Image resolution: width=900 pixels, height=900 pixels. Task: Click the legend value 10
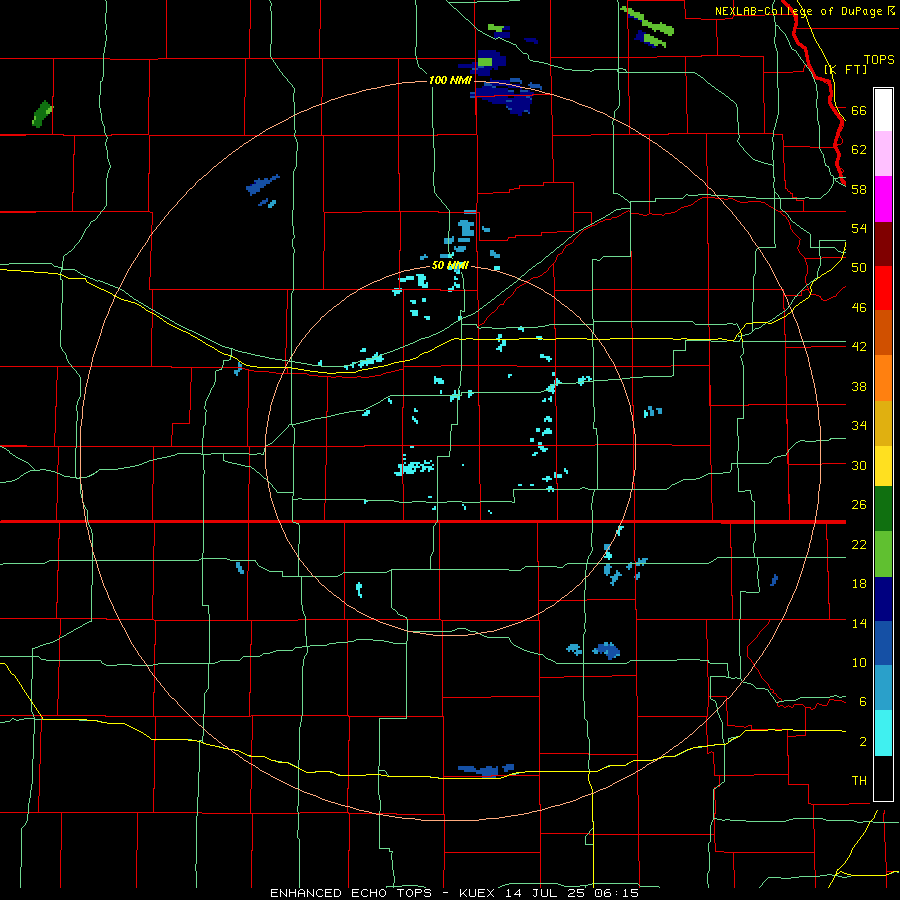point(859,663)
